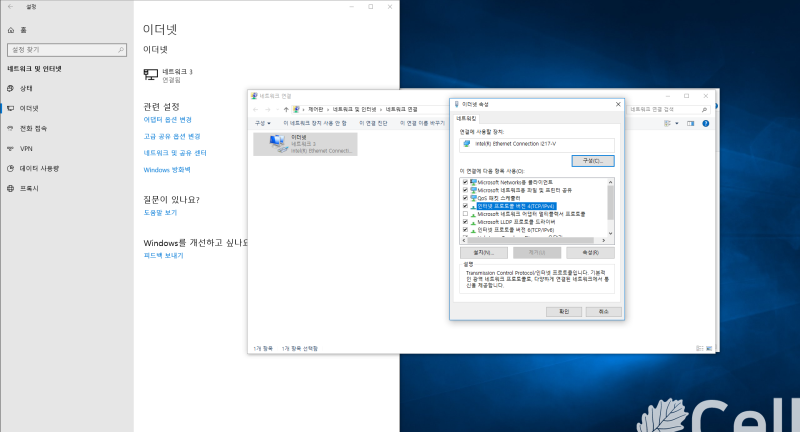Viewport: 800px width, 432px height.
Task: Click the scroll down arrow in protocol list
Action: (x=610, y=234)
